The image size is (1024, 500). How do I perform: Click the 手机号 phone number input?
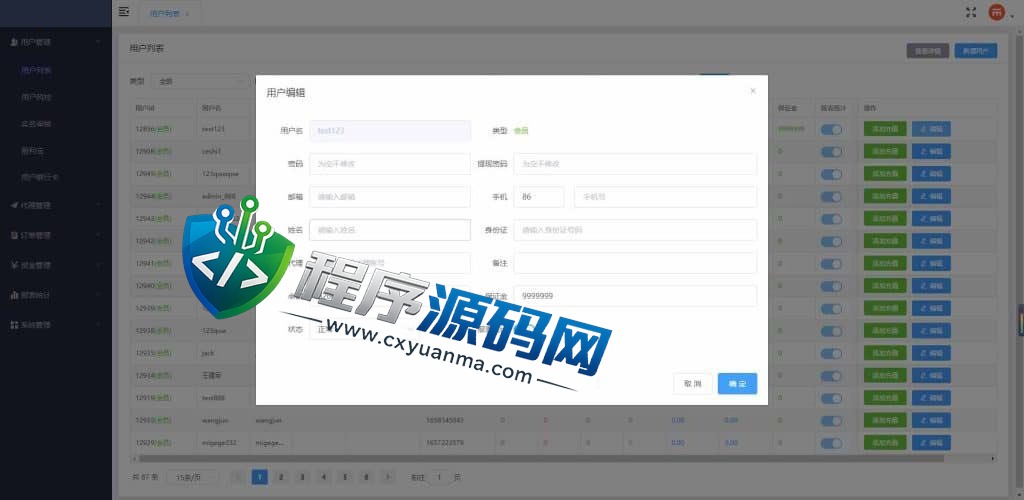(x=665, y=196)
